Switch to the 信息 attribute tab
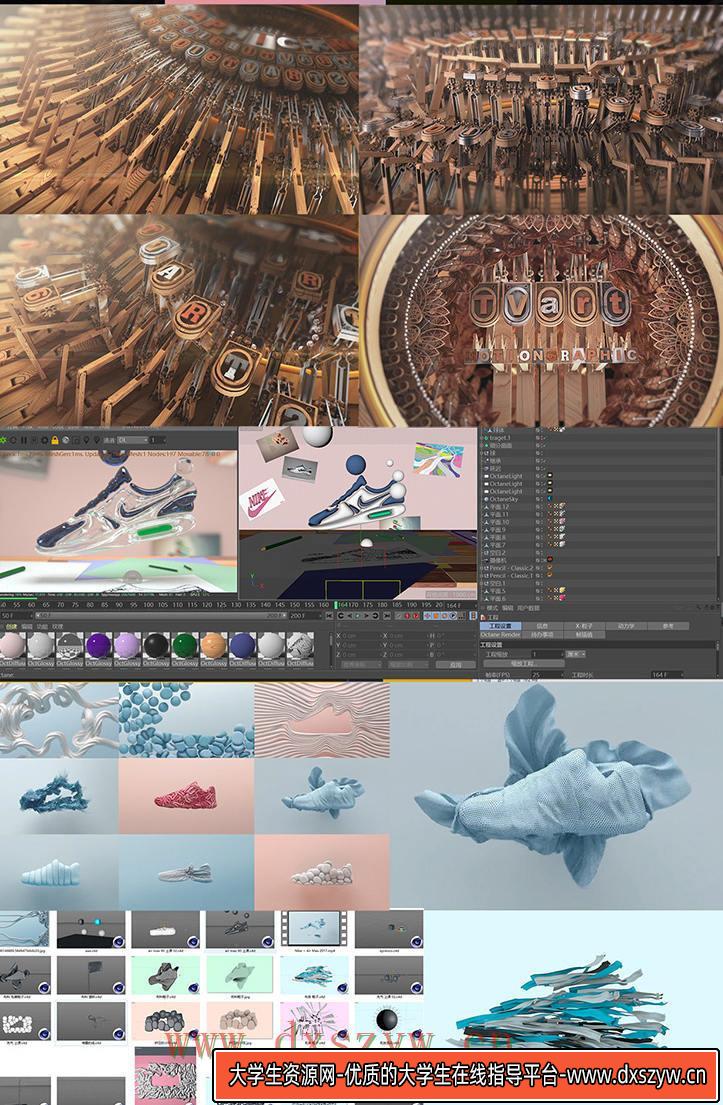Image resolution: width=723 pixels, height=1105 pixels. pos(542,626)
